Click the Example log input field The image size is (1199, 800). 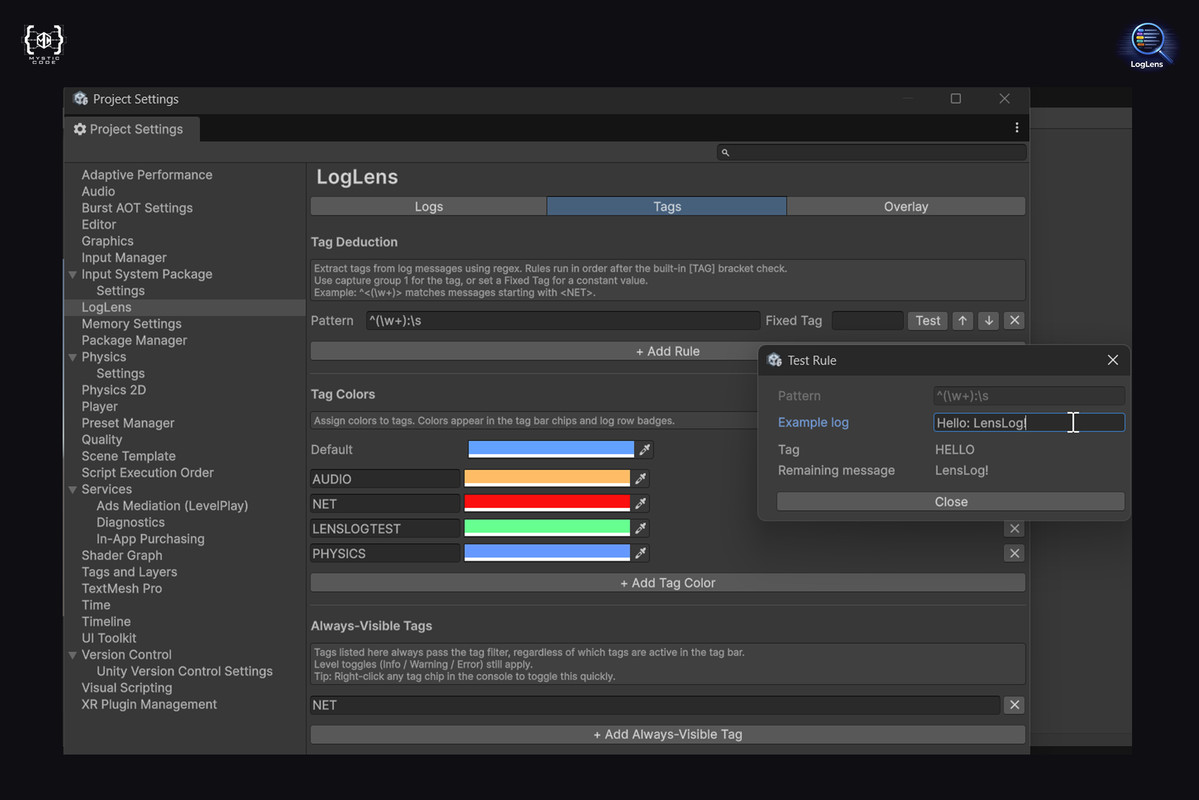pos(1028,422)
